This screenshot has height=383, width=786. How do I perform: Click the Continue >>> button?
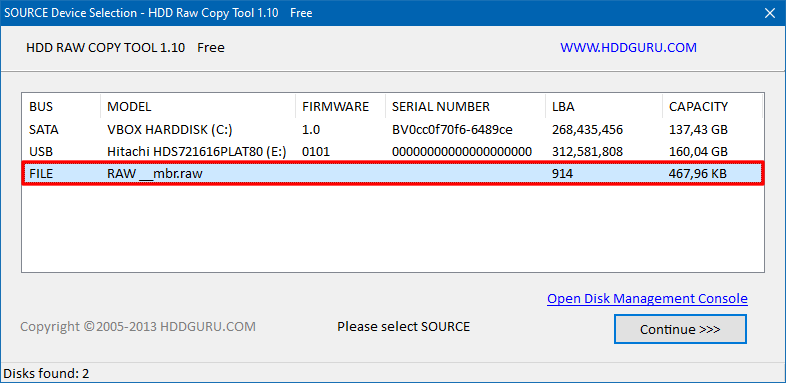tap(680, 329)
